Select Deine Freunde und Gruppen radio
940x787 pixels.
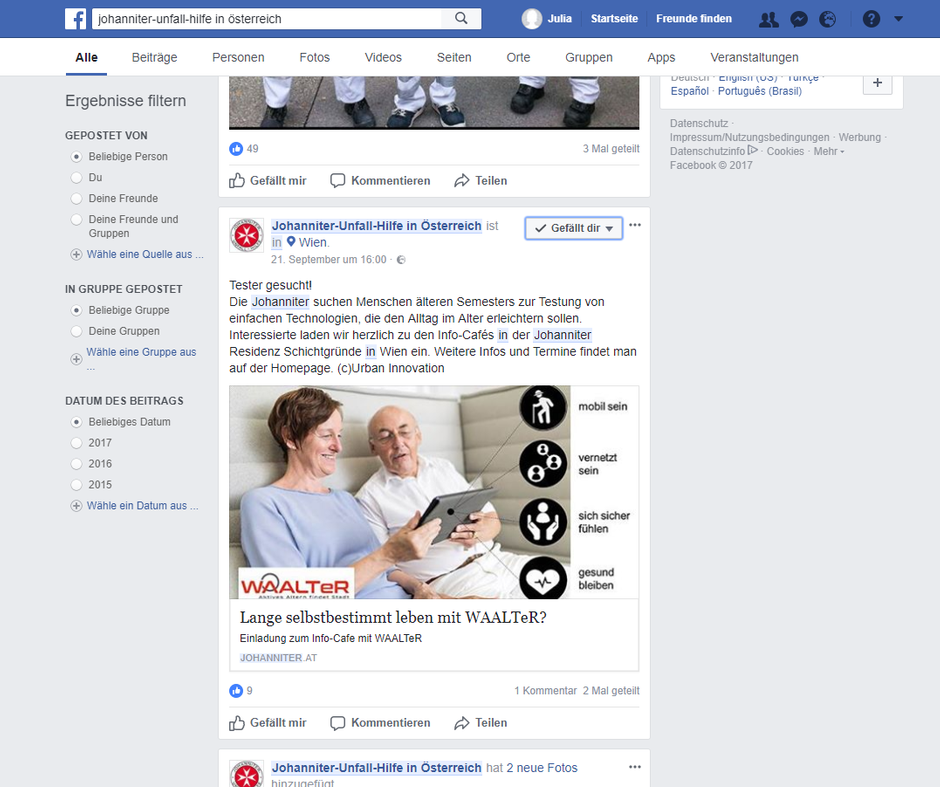click(x=76, y=219)
